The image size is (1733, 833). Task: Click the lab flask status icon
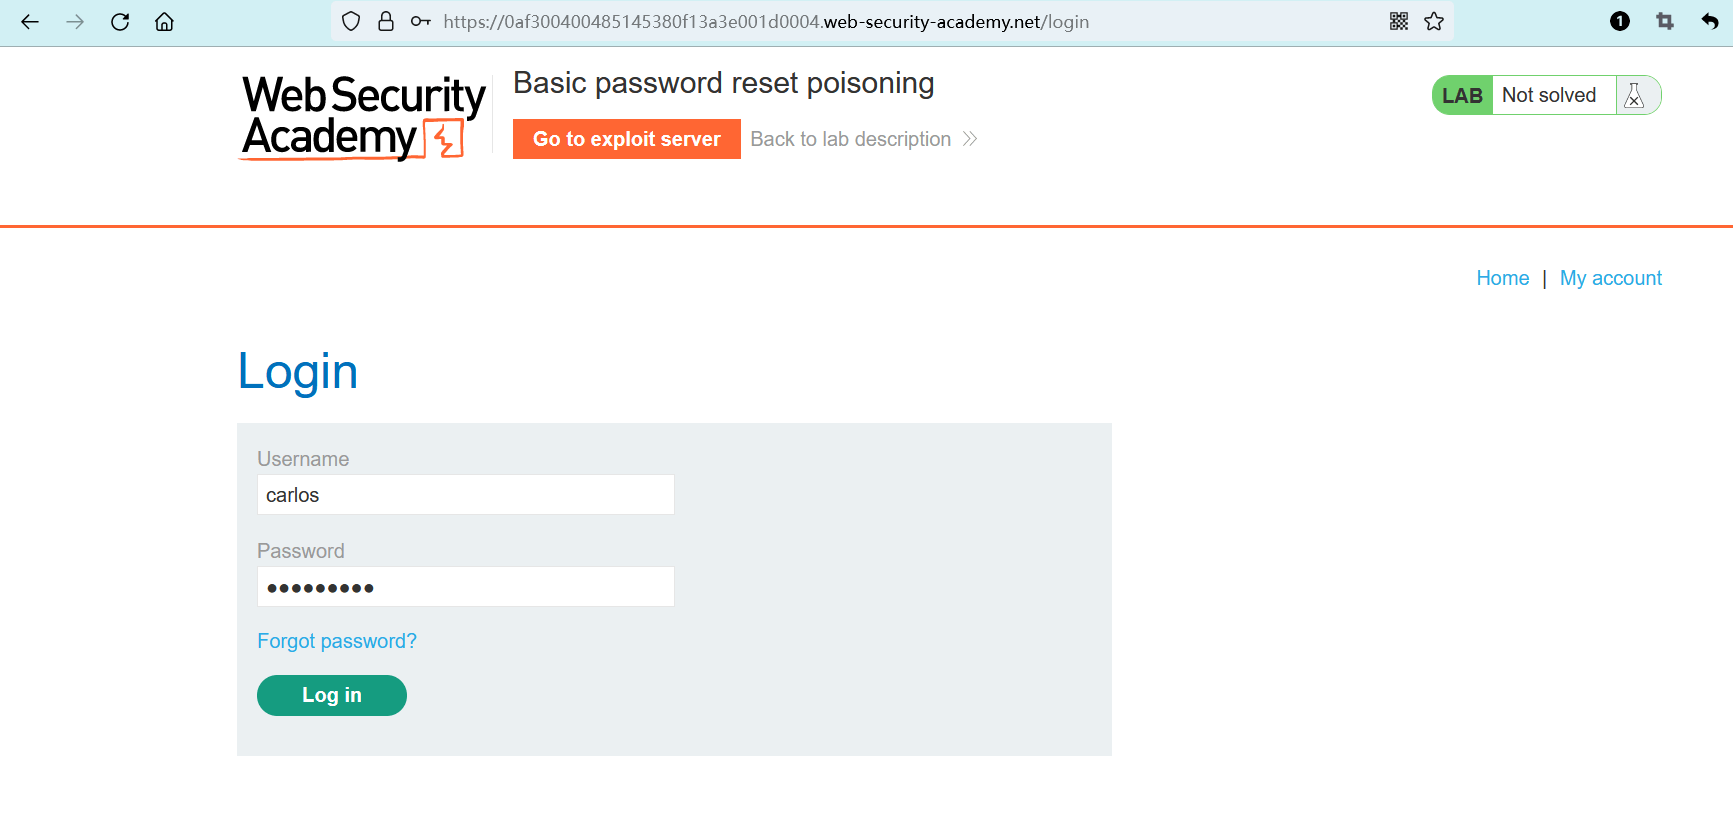tap(1635, 96)
